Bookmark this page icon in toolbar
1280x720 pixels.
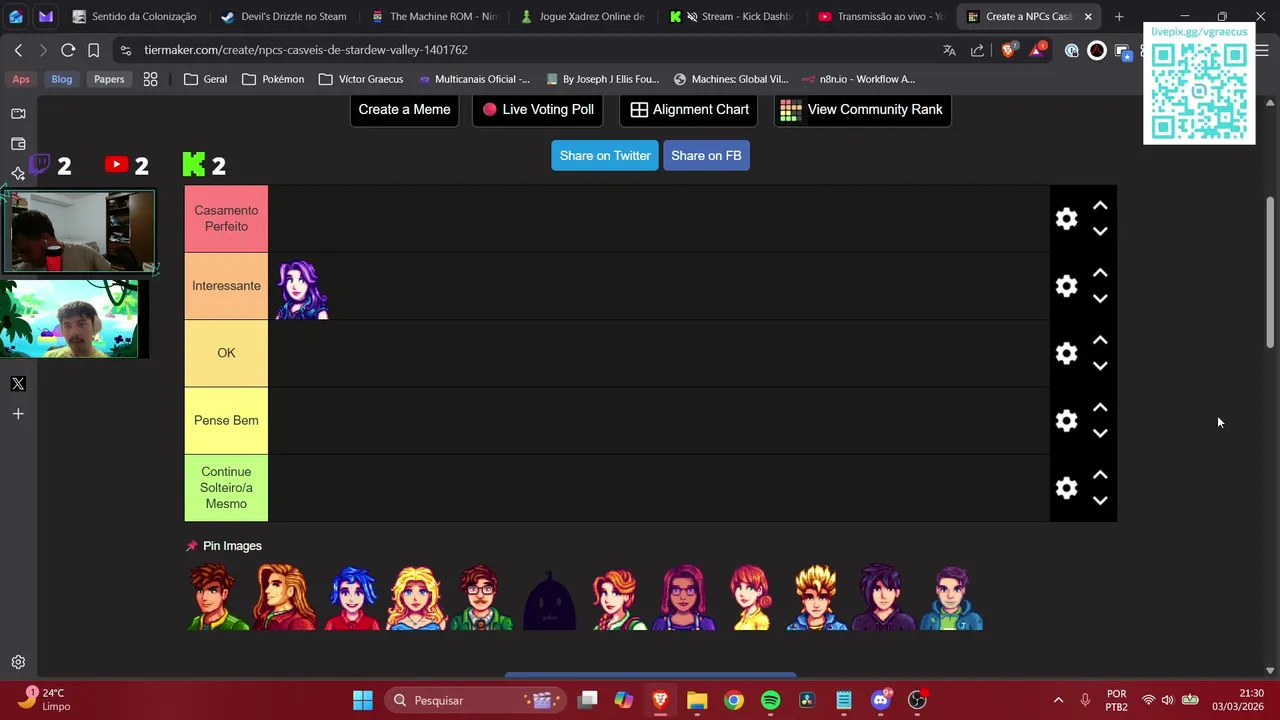93,50
